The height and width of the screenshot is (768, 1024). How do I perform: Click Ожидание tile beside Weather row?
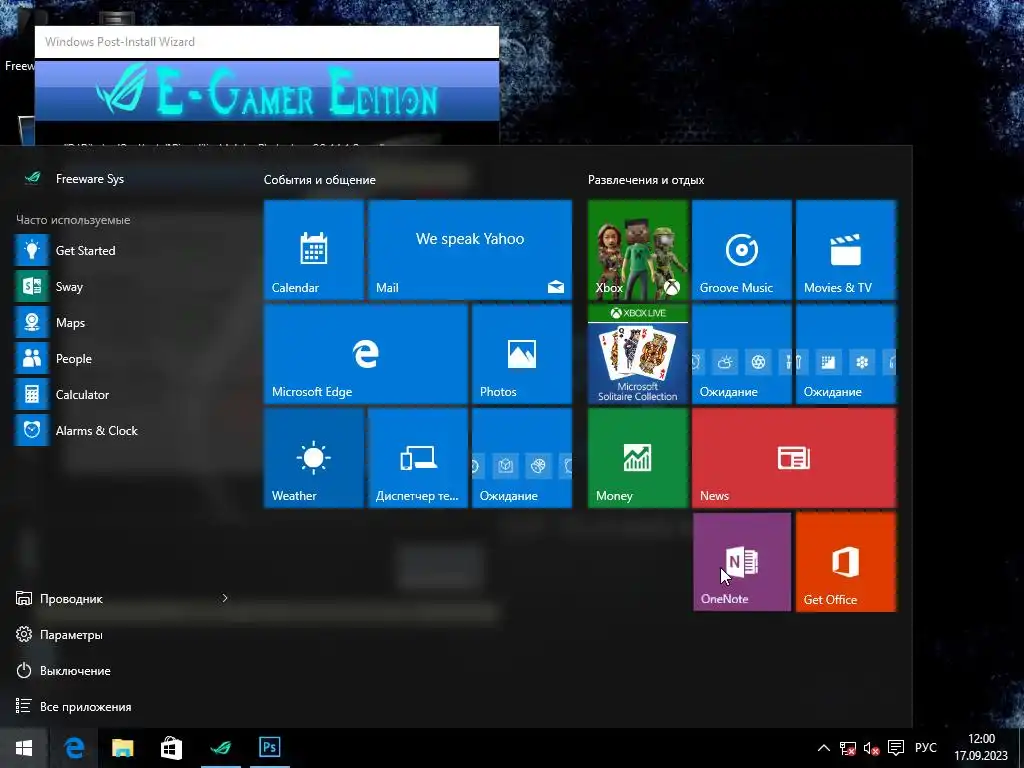(x=522, y=458)
